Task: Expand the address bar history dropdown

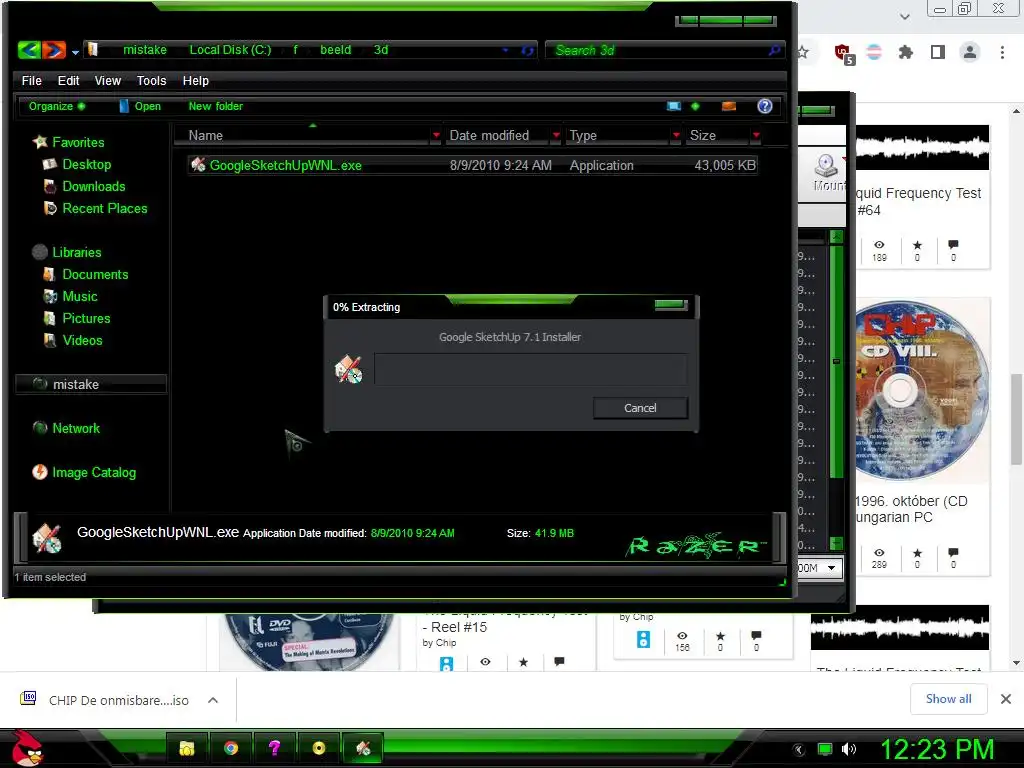Action: 505,50
